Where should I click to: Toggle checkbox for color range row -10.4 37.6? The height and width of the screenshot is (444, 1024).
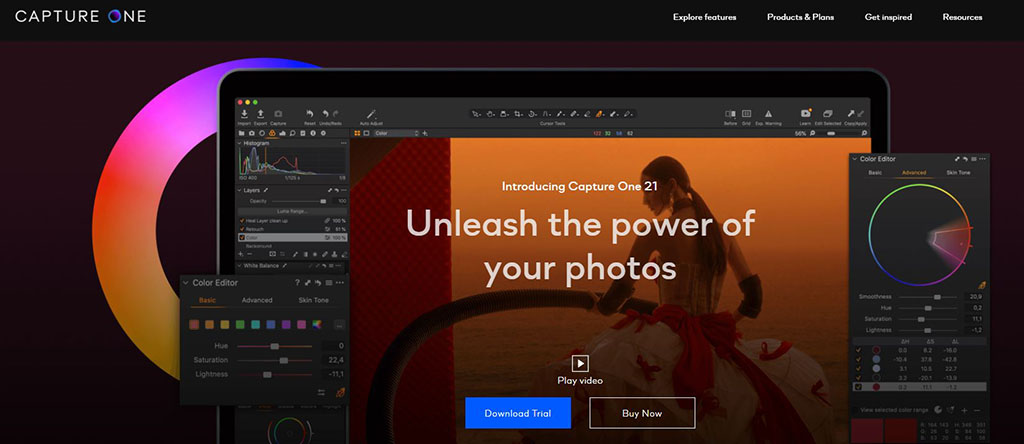[x=858, y=359]
